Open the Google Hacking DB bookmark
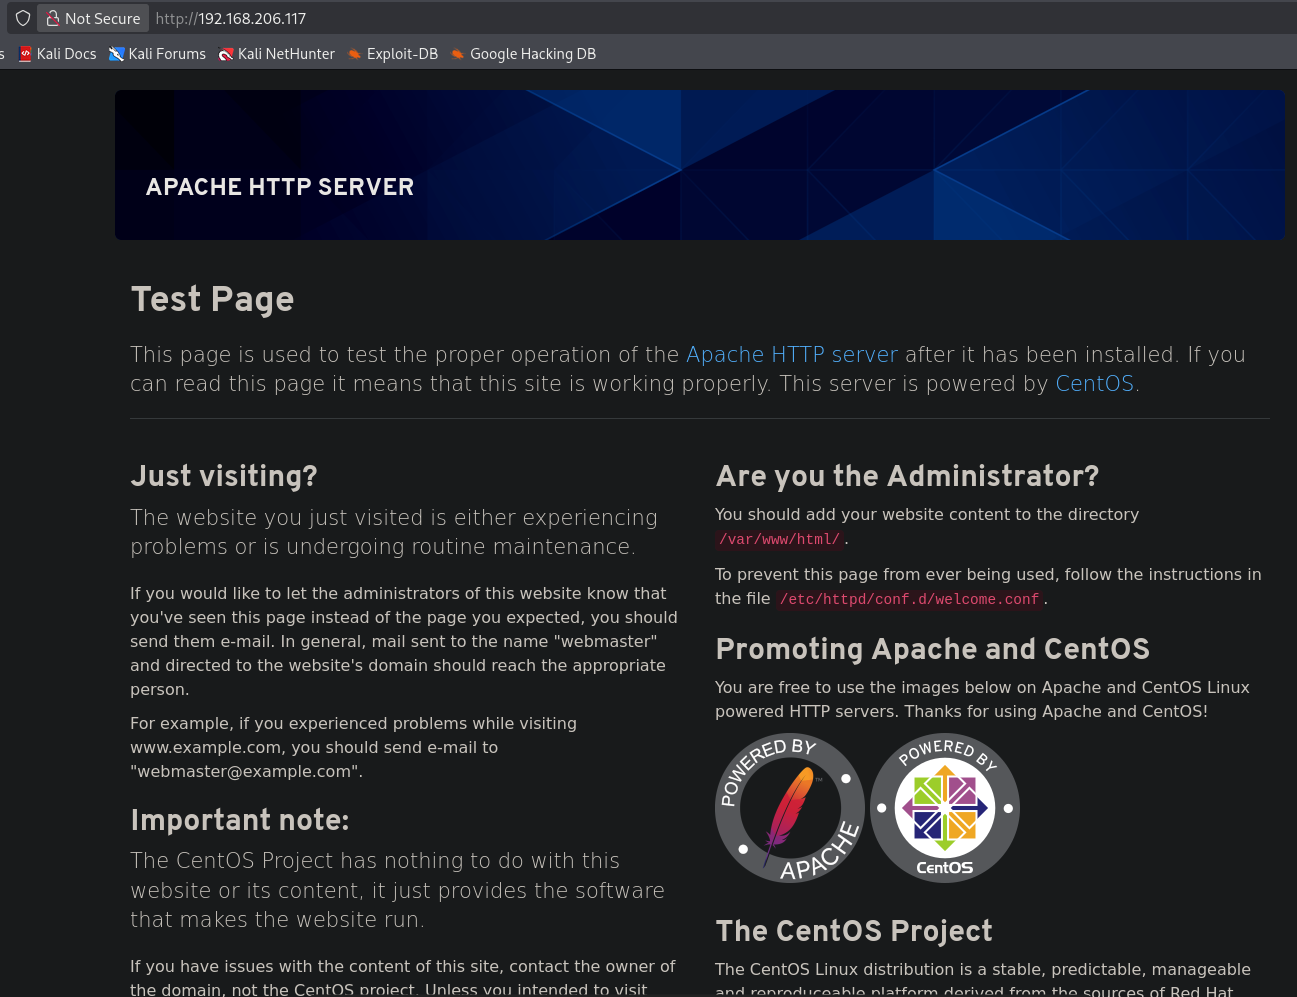 pyautogui.click(x=523, y=54)
